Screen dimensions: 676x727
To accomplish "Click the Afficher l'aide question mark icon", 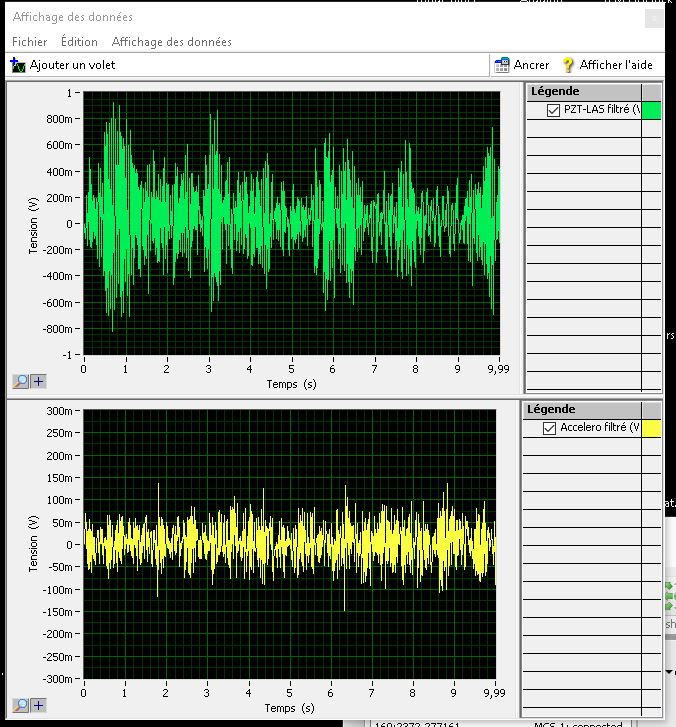I will pyautogui.click(x=568, y=65).
